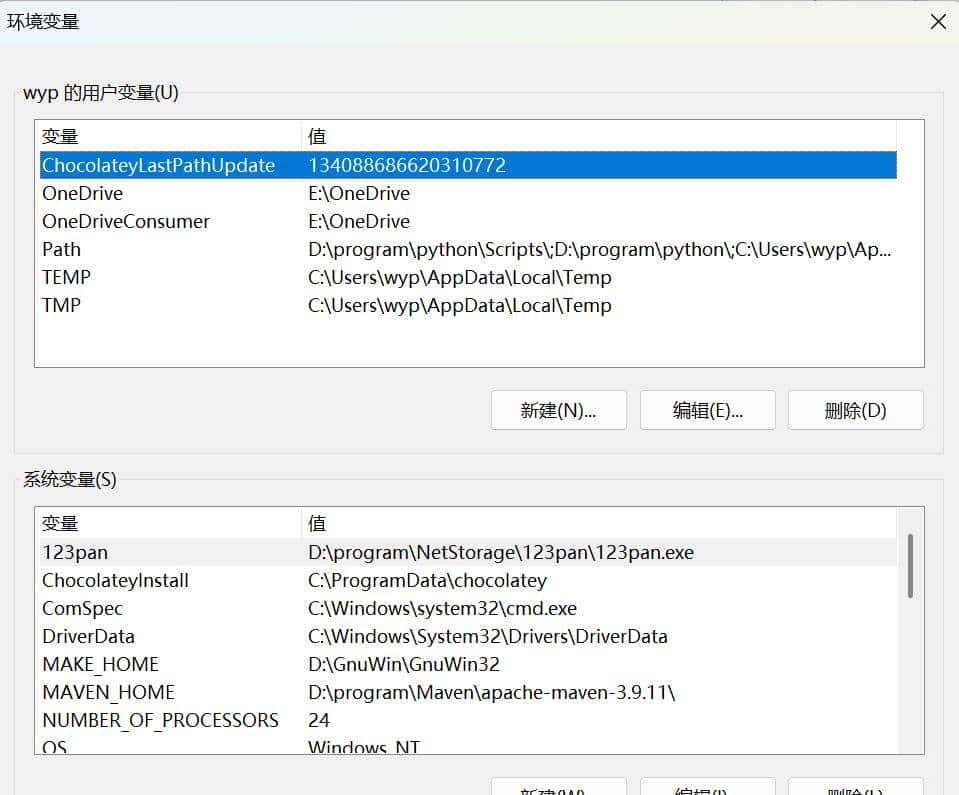Select the DriverData system variable
Image resolution: width=959 pixels, height=795 pixels.
coord(90,636)
